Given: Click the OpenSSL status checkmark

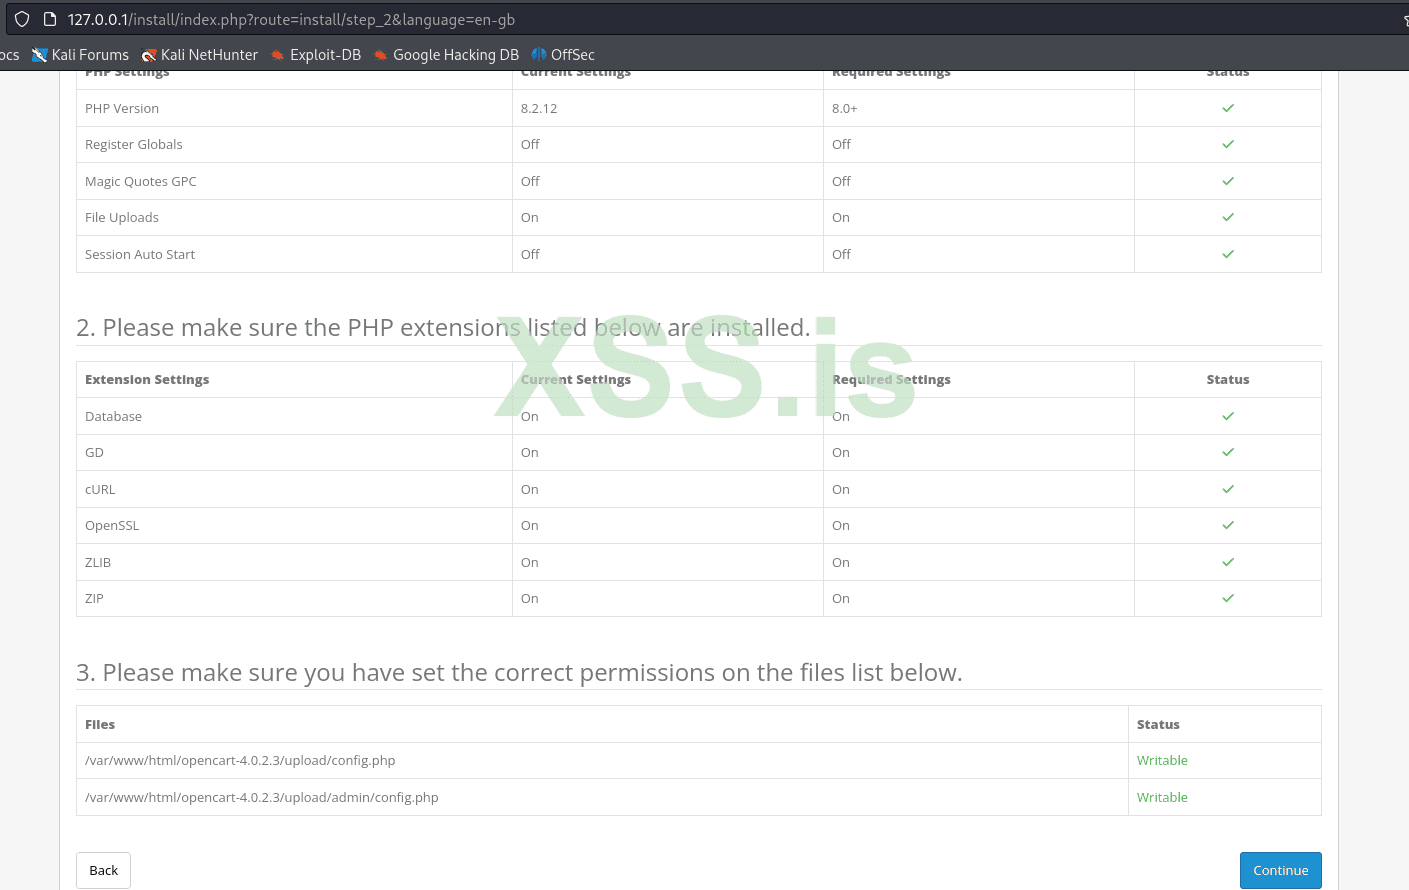Looking at the screenshot, I should coord(1228,525).
